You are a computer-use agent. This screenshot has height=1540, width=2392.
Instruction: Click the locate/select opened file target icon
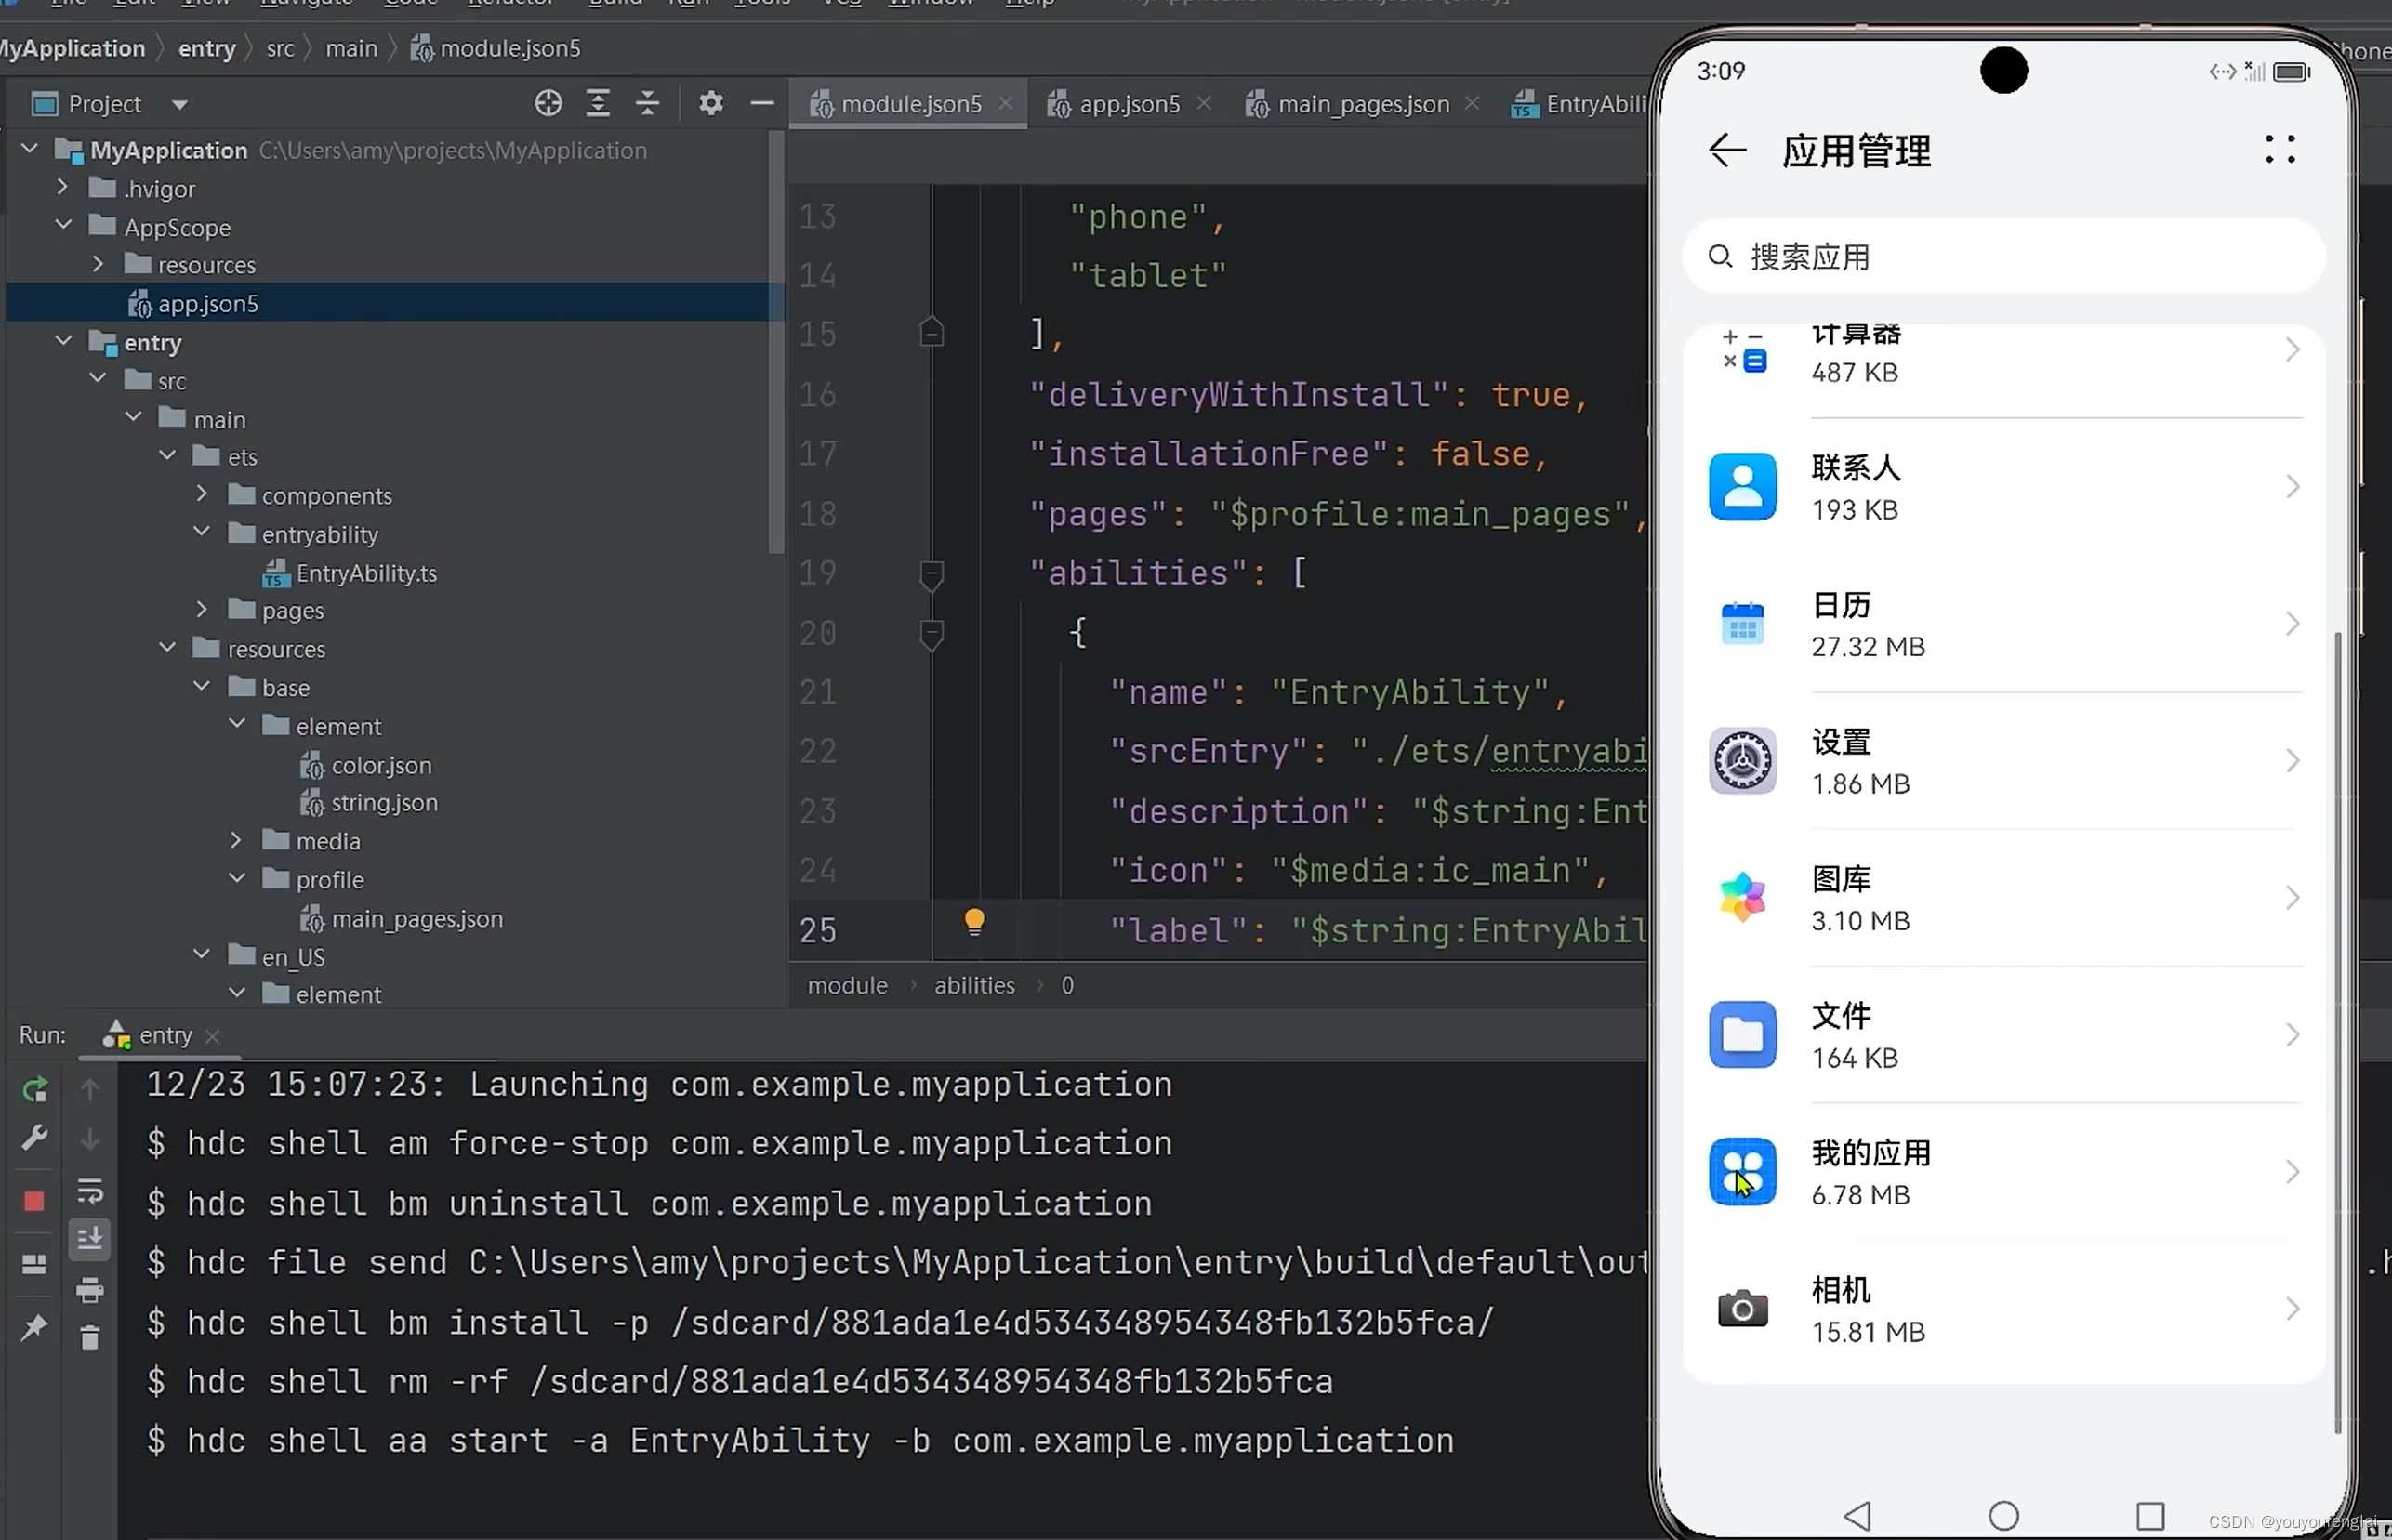[548, 103]
